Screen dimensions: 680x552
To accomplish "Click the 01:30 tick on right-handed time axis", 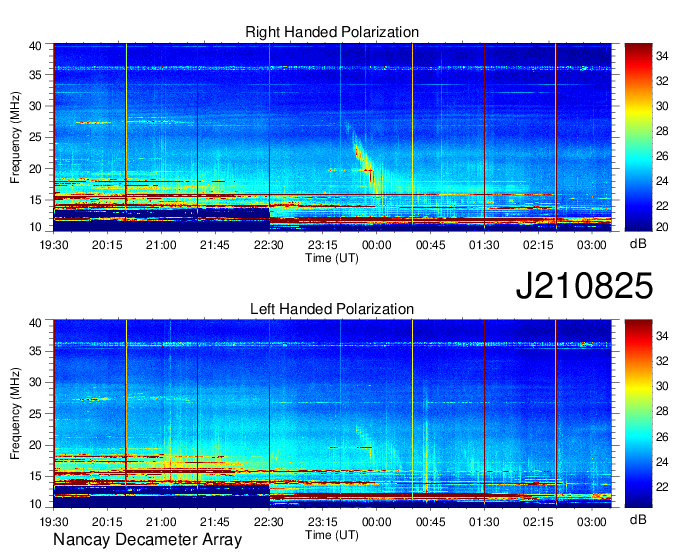I will [484, 245].
